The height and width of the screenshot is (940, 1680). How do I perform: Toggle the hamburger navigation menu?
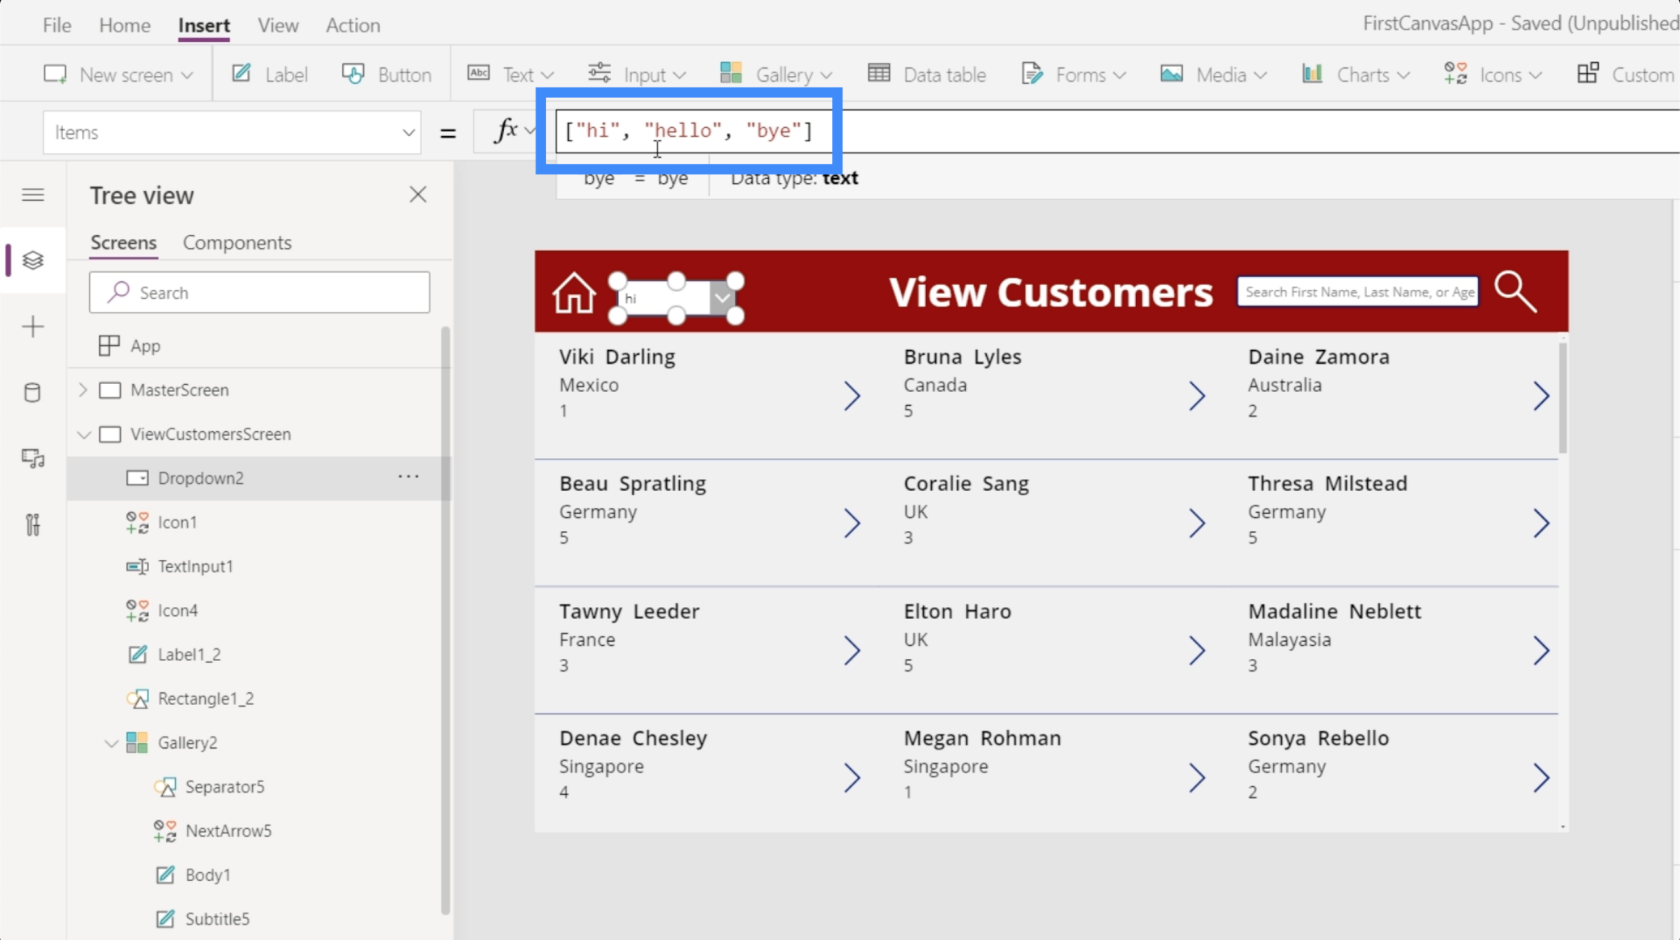(33, 195)
